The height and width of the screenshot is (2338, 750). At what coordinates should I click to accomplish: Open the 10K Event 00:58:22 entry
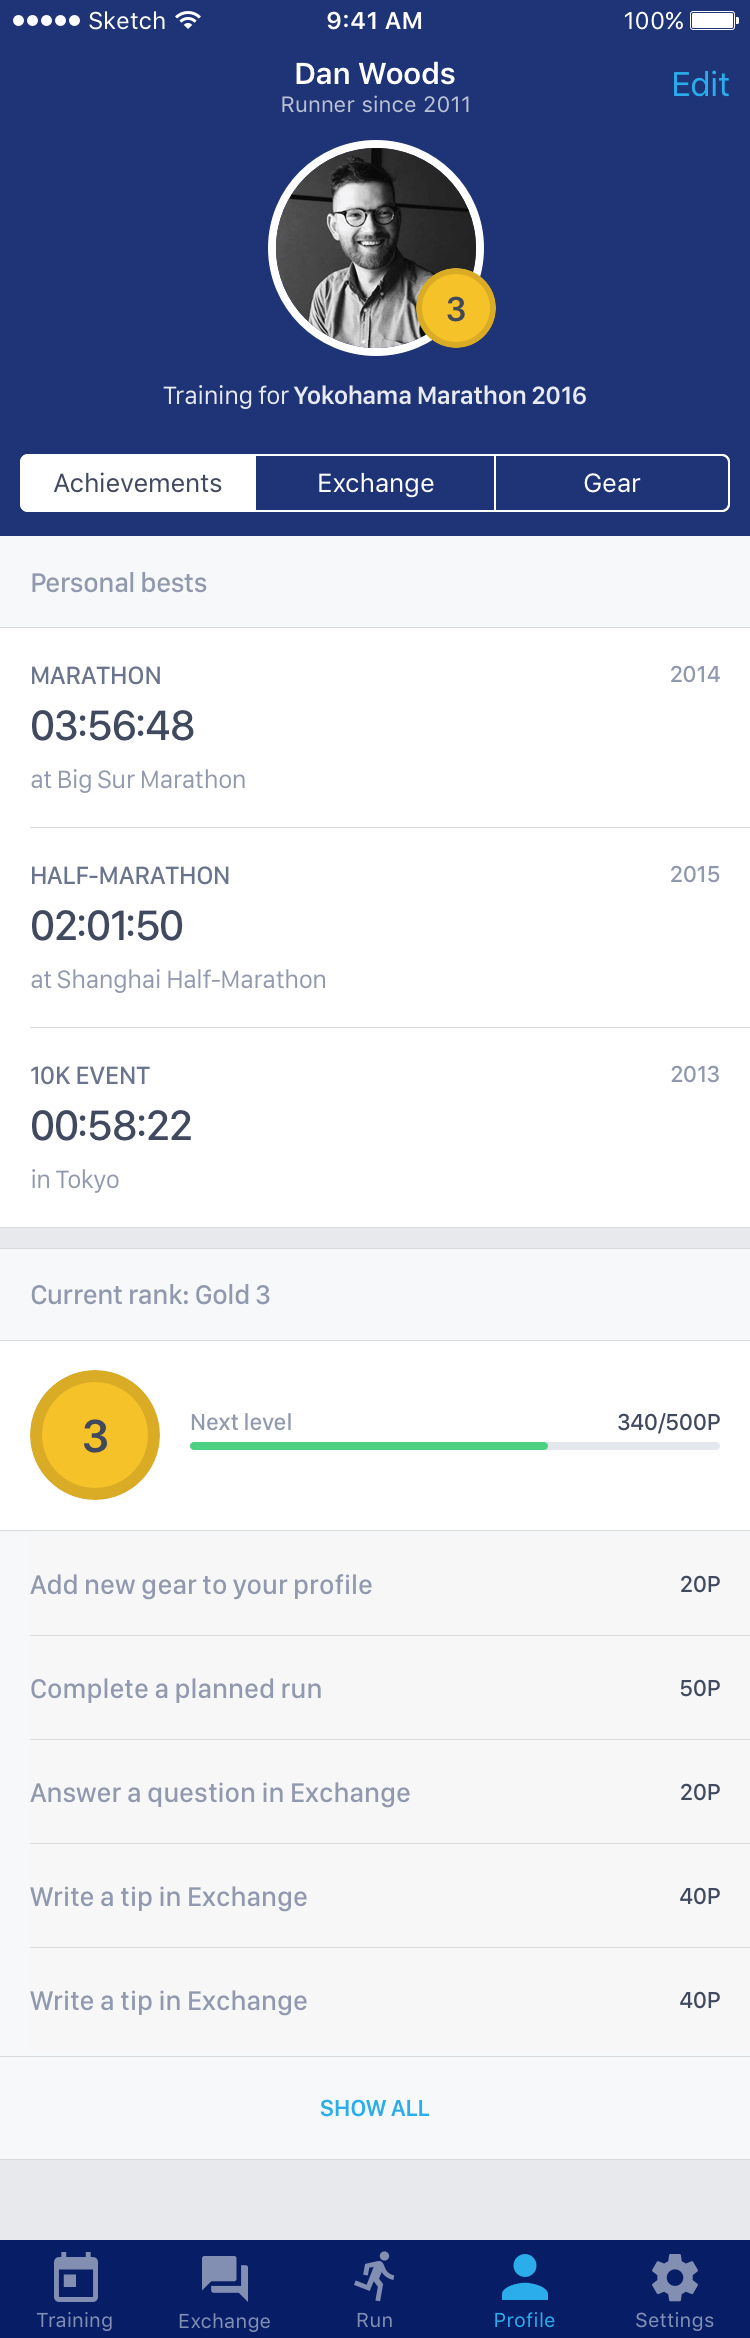(x=375, y=1128)
